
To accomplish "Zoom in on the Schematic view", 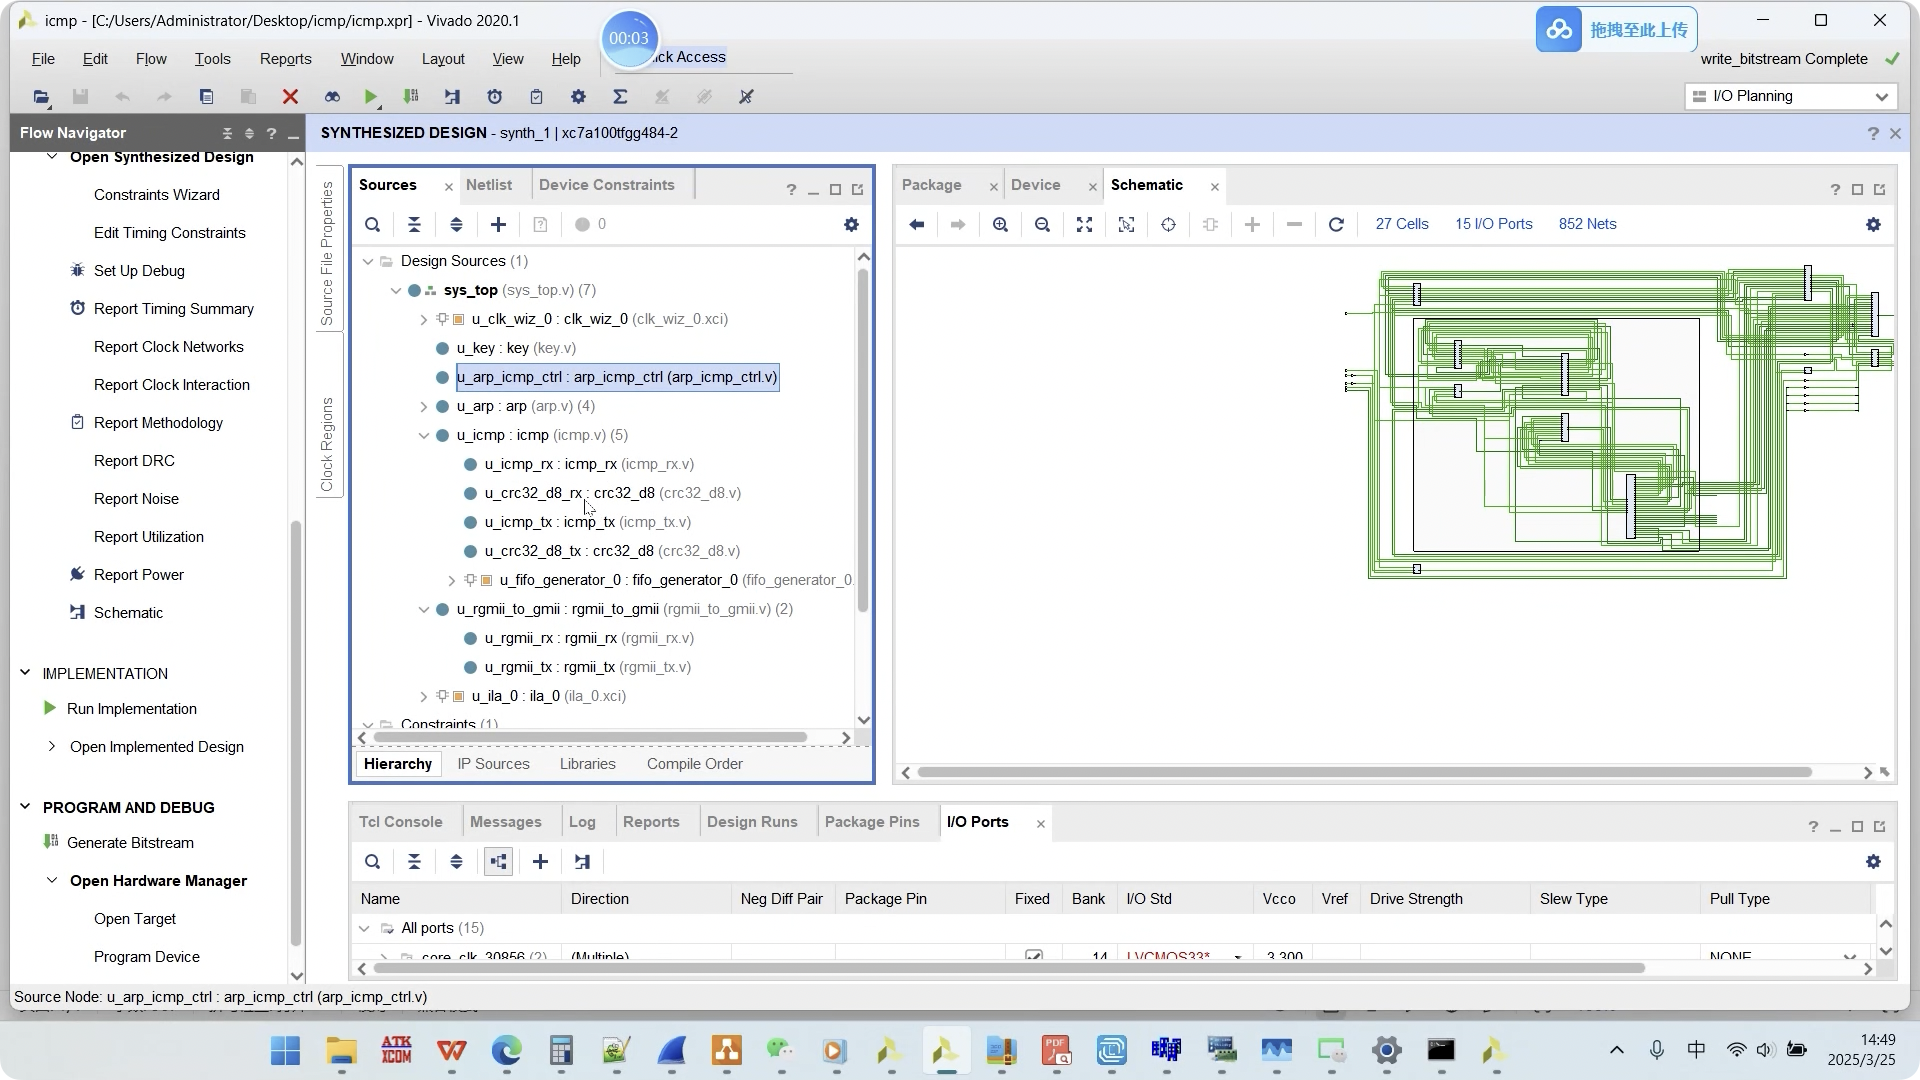I will [x=1000, y=225].
